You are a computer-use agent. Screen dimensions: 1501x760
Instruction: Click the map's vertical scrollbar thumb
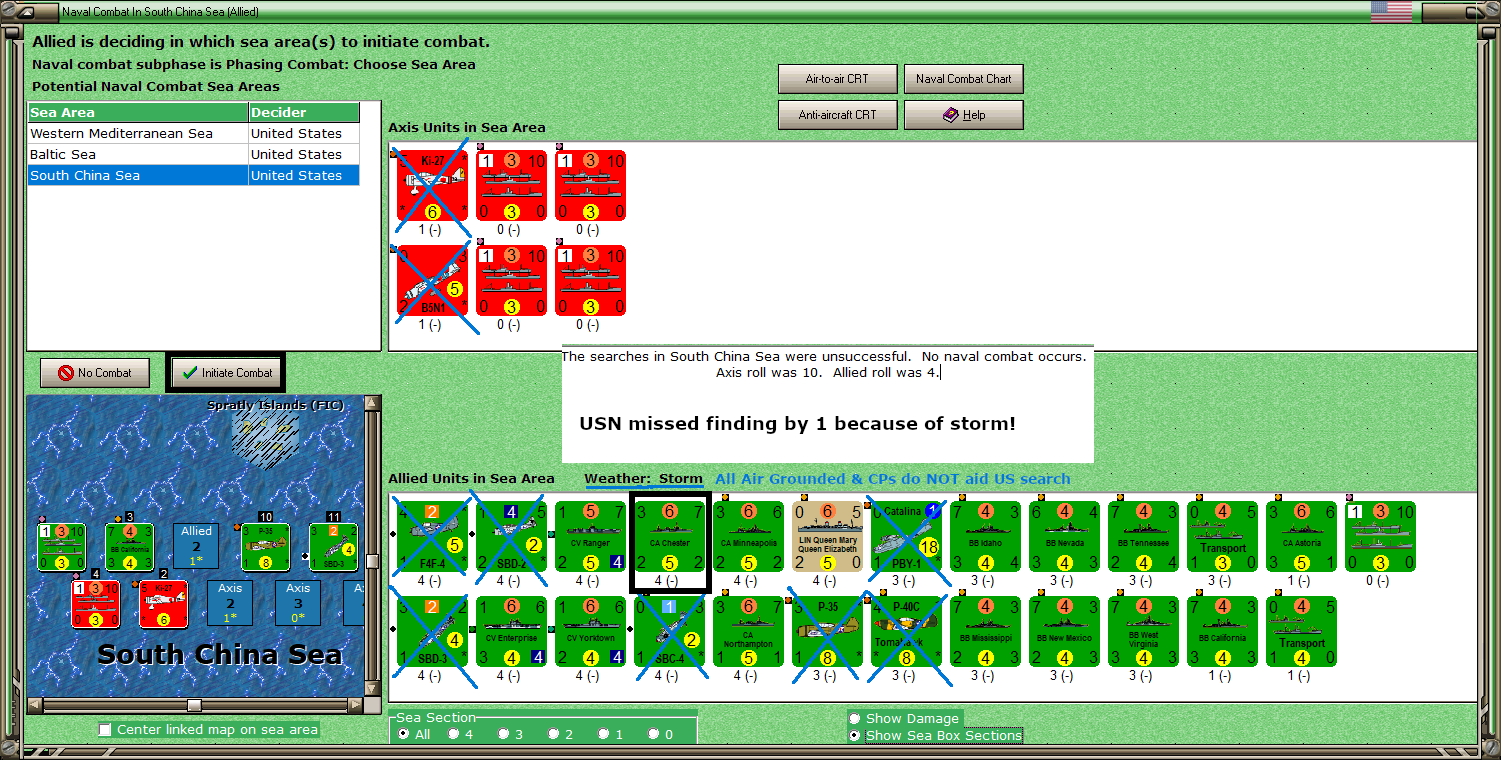point(373,561)
